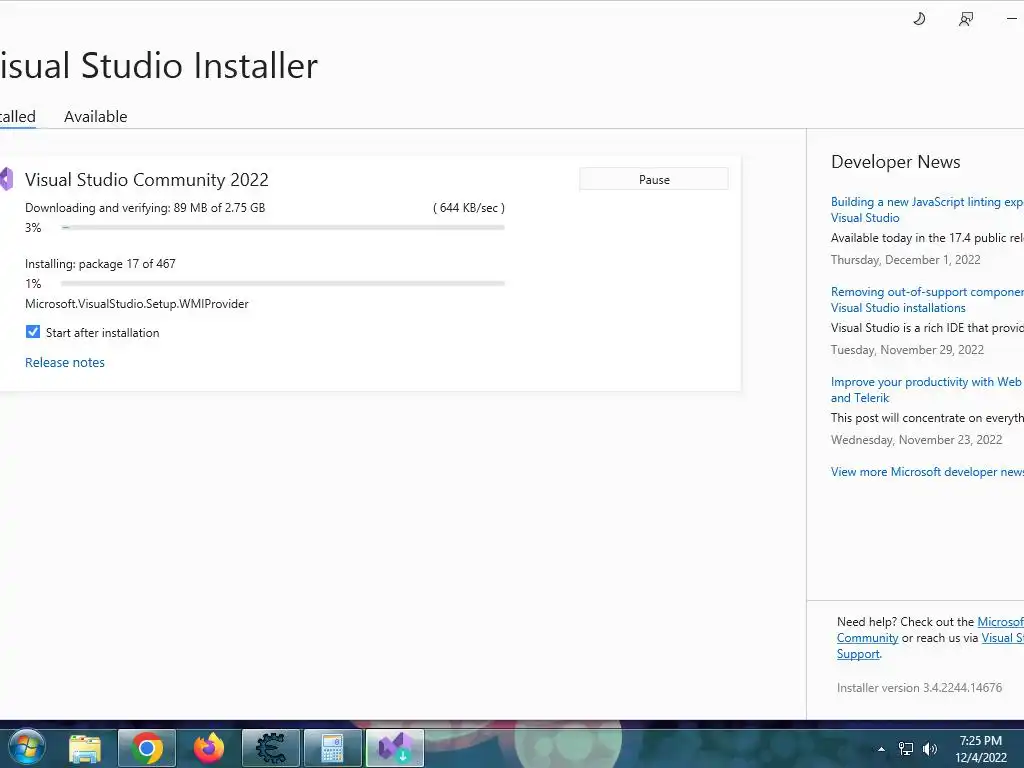1024x768 pixels.
Task: Open the Visual Studio Support link
Action: coord(858,654)
